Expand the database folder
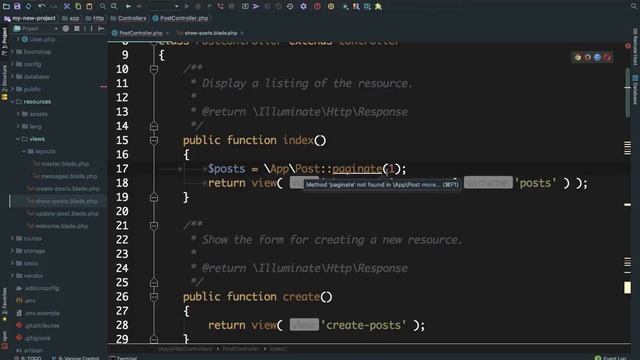640x360 pixels. (x=13, y=77)
